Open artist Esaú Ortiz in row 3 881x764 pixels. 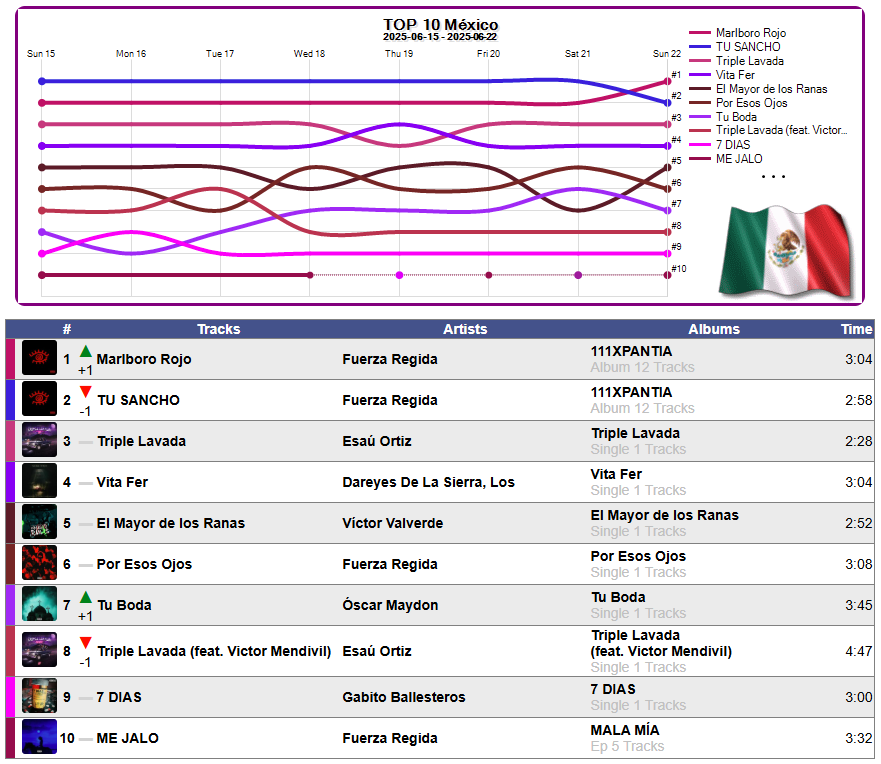(x=377, y=441)
